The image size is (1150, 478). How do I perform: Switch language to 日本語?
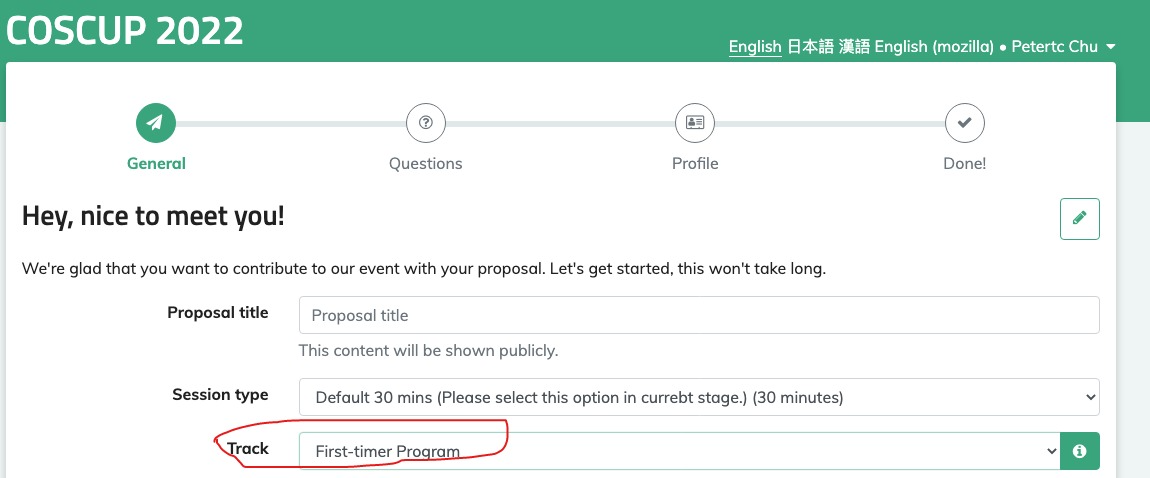810,47
